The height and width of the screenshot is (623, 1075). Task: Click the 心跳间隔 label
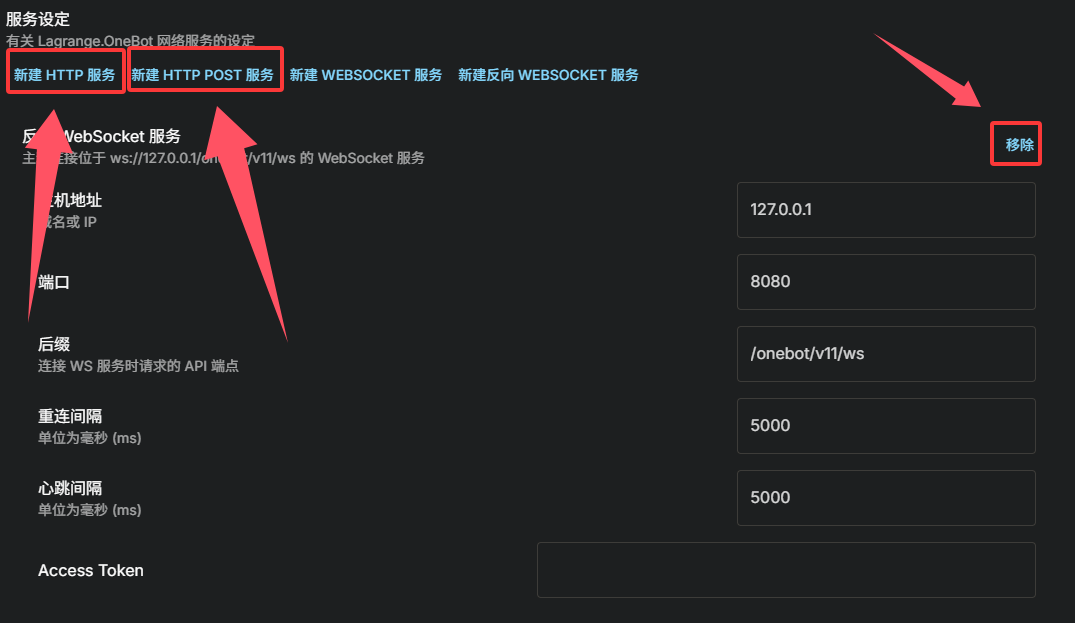point(70,488)
